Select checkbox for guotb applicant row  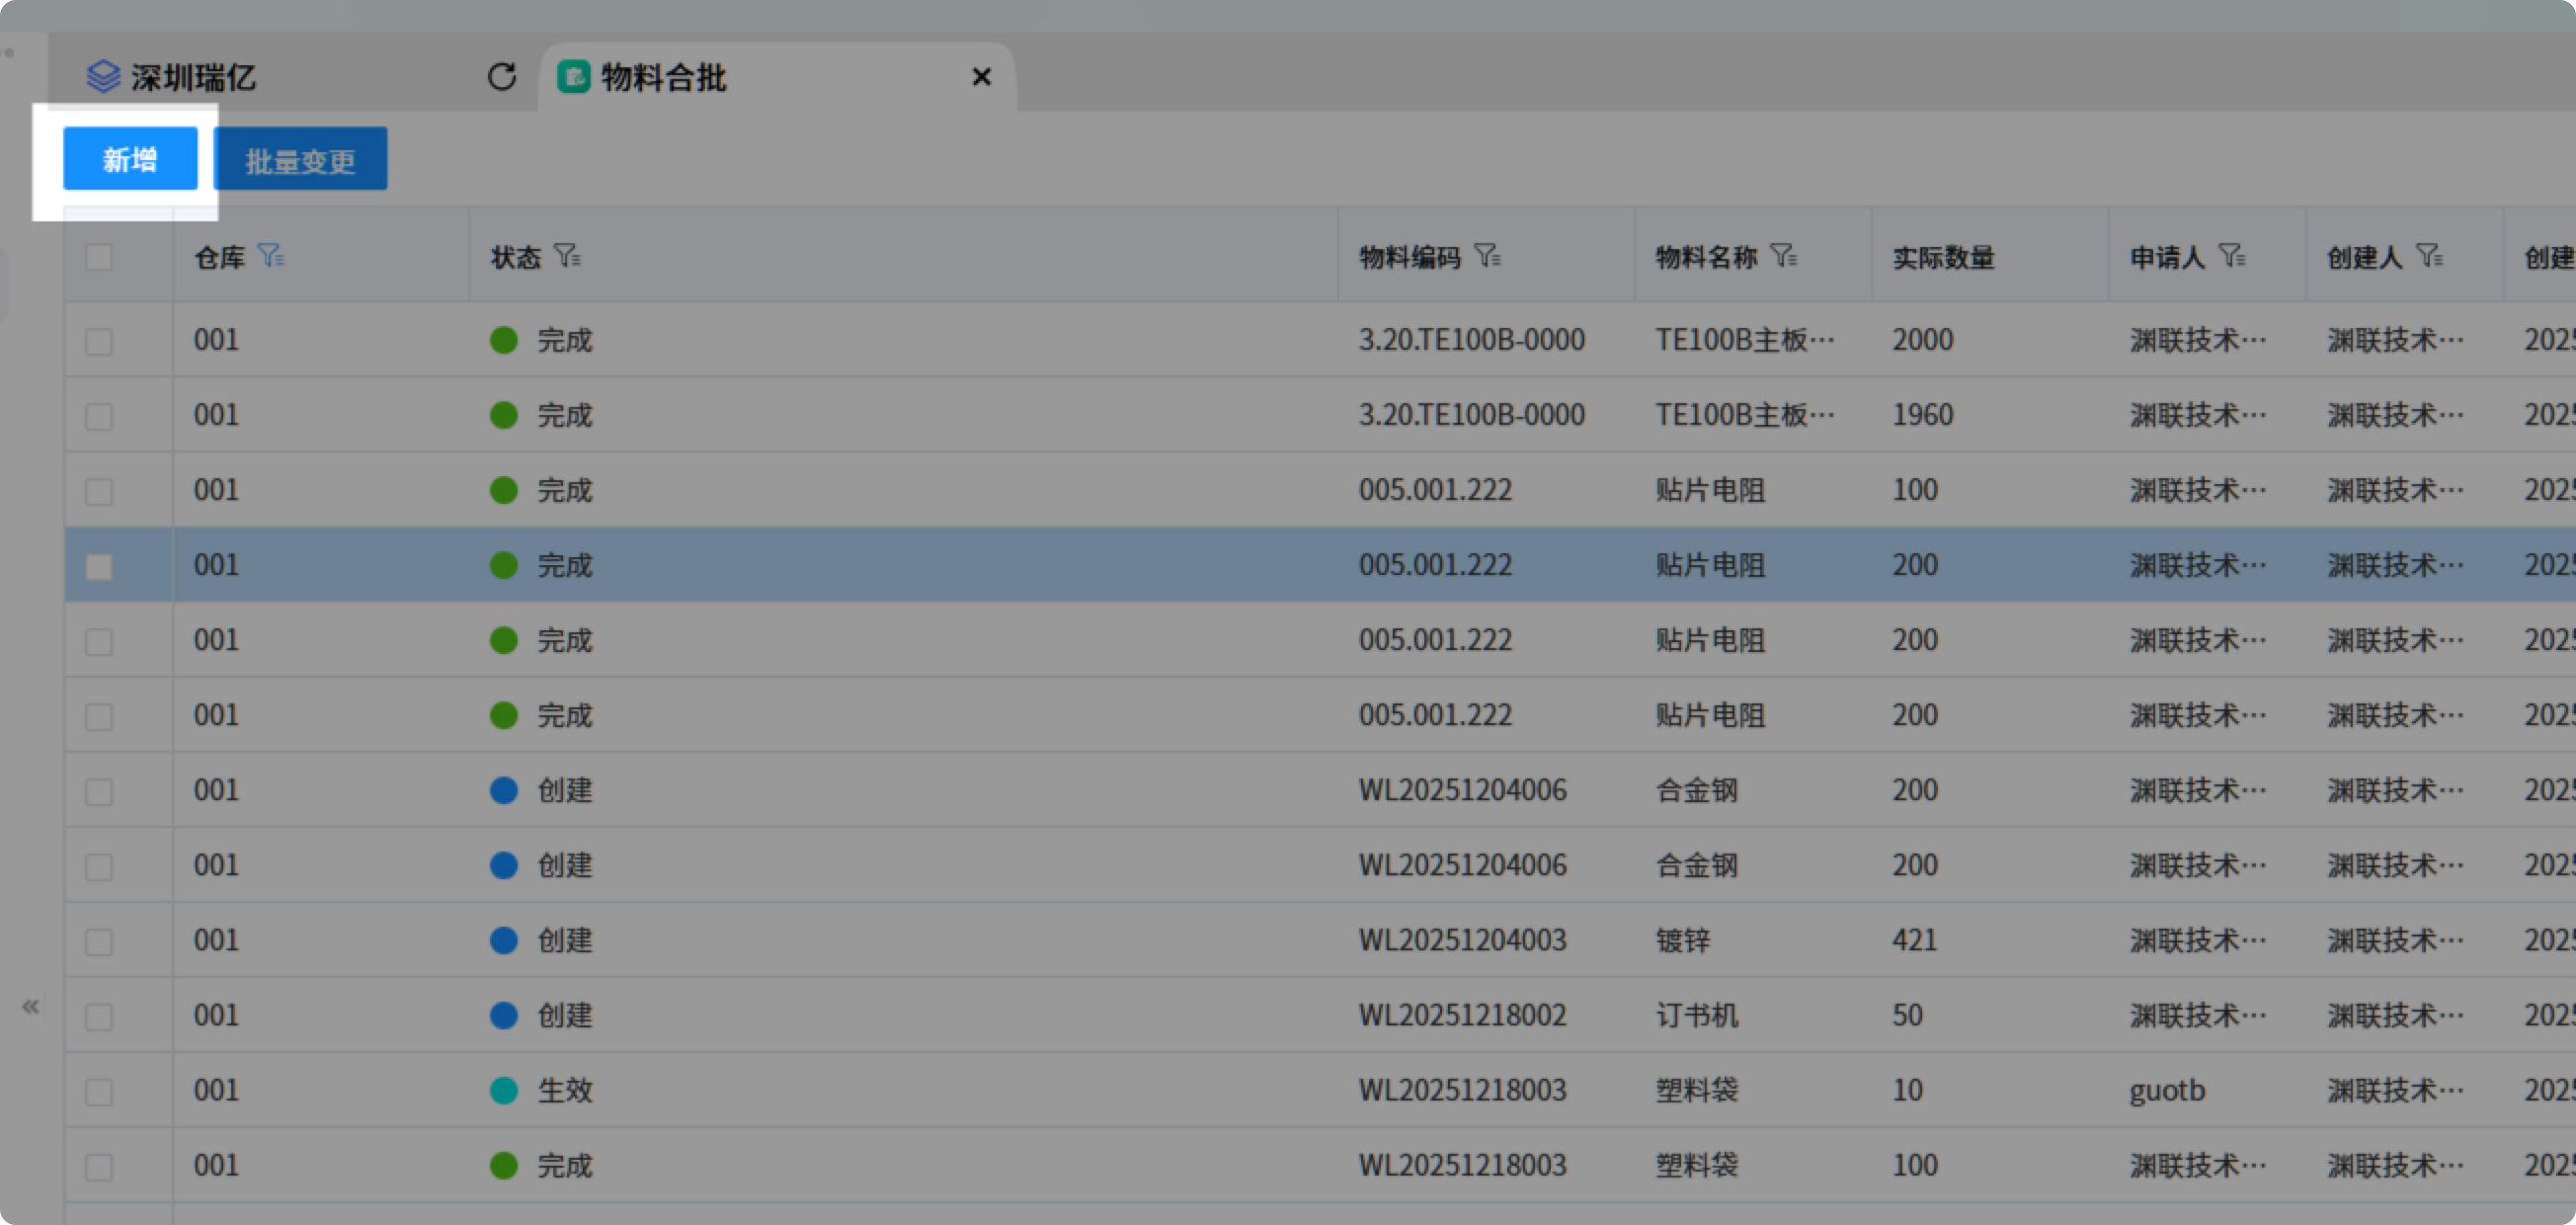(99, 1092)
